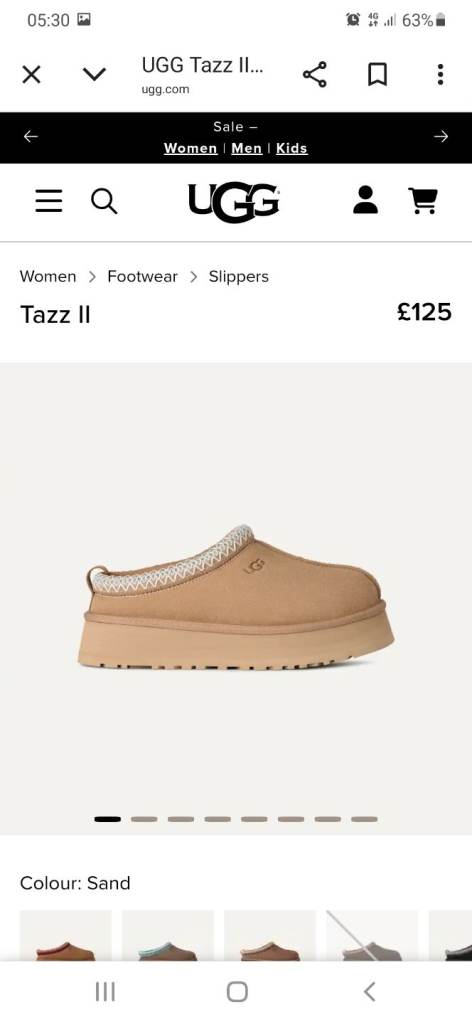Go to previous promo banner arrow

(x=31, y=136)
